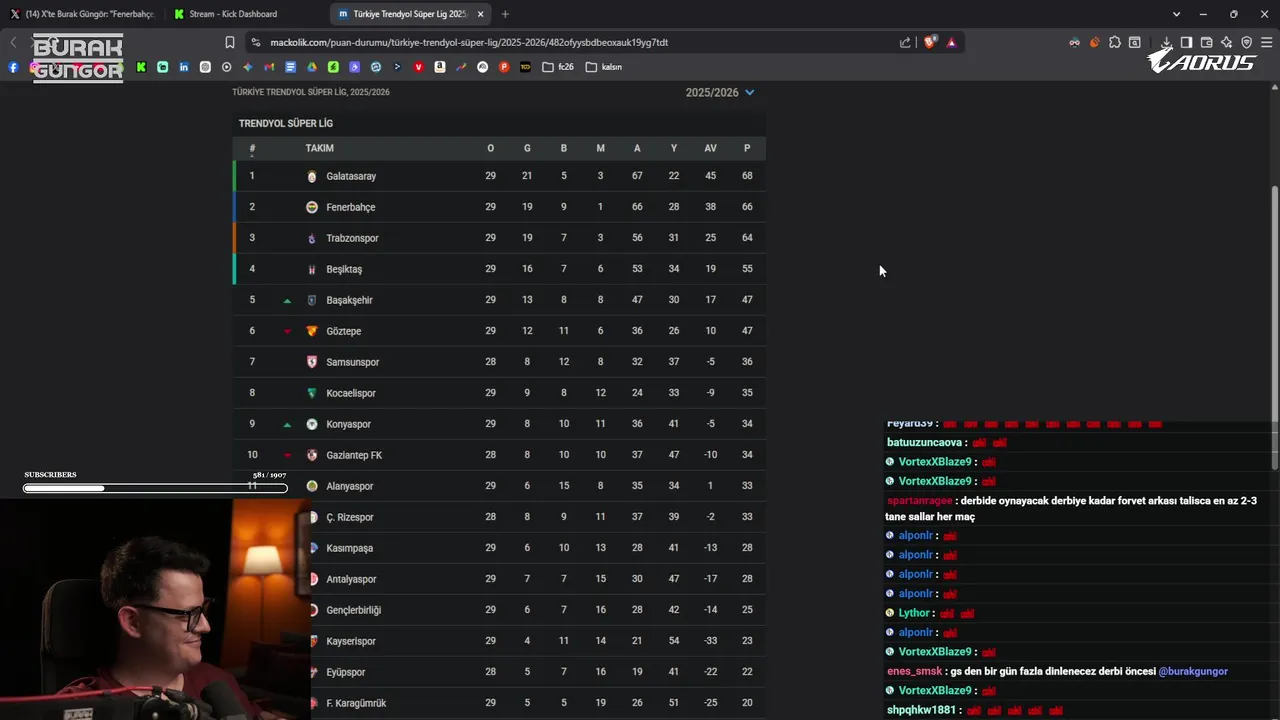Click the chat username batuuzuncaova
1280x720 pixels.
[924, 442]
